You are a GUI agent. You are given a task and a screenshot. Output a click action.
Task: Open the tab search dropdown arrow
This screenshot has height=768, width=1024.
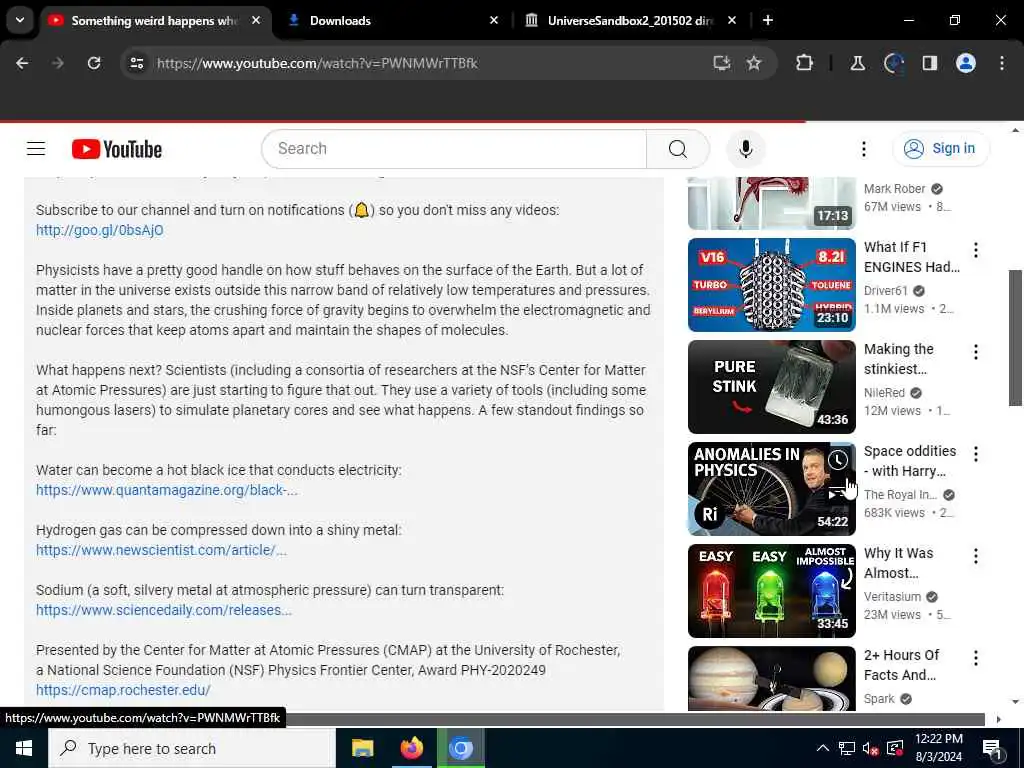coord(20,20)
